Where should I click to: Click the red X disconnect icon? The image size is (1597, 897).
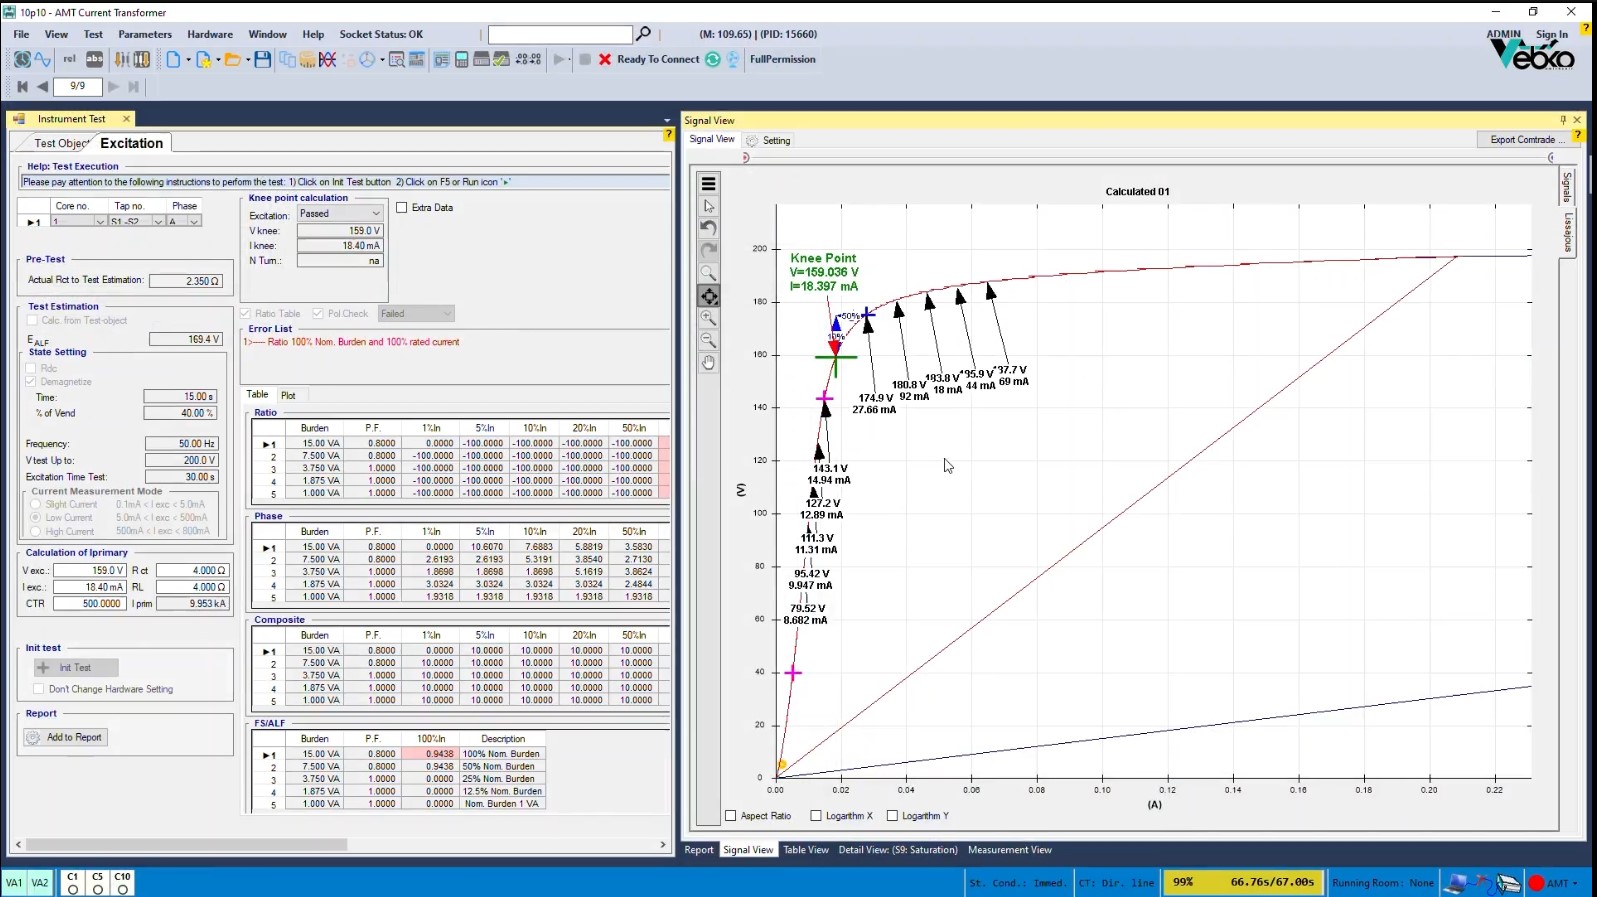coord(605,60)
